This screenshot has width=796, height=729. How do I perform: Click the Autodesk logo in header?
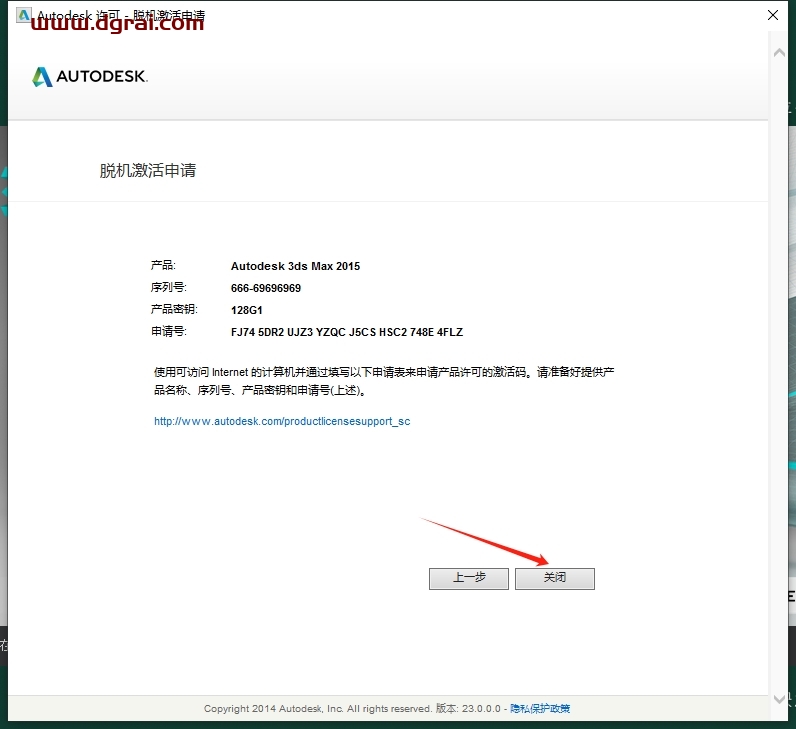[90, 77]
